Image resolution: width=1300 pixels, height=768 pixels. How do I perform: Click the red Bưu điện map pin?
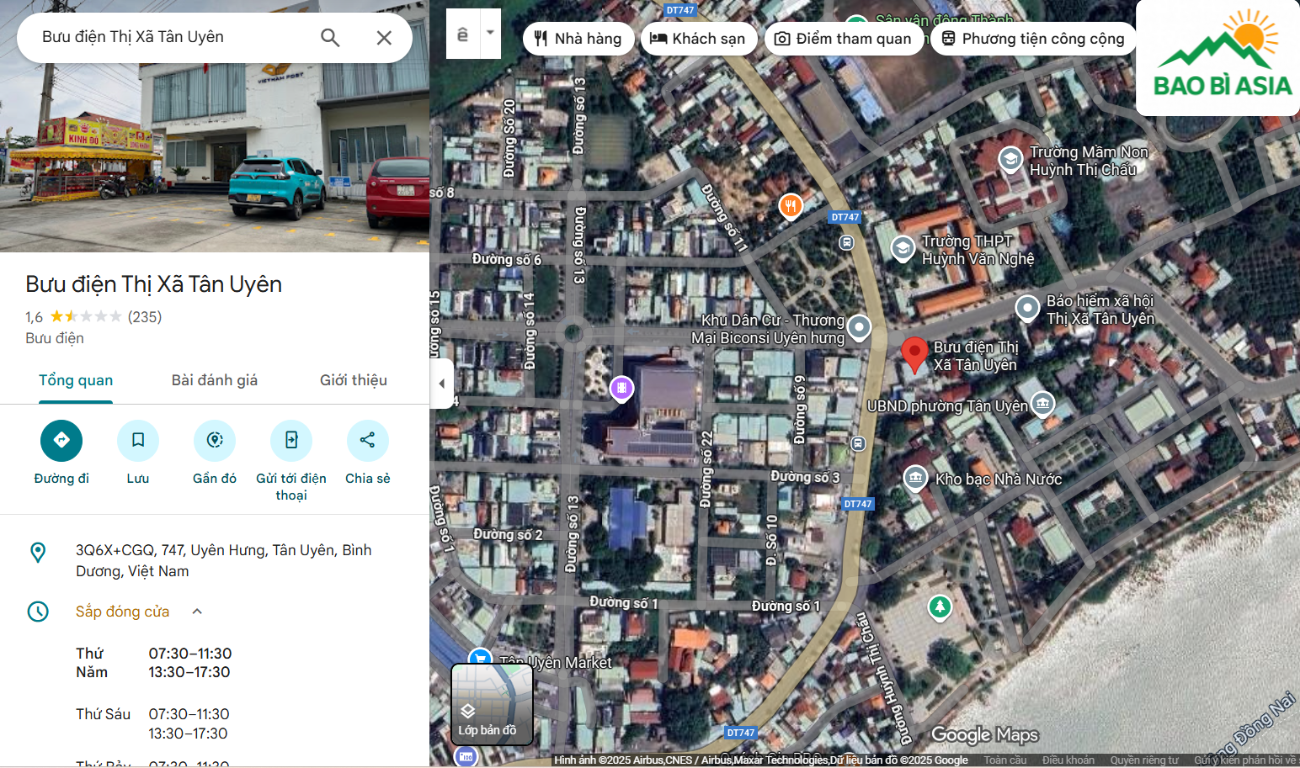click(x=914, y=354)
